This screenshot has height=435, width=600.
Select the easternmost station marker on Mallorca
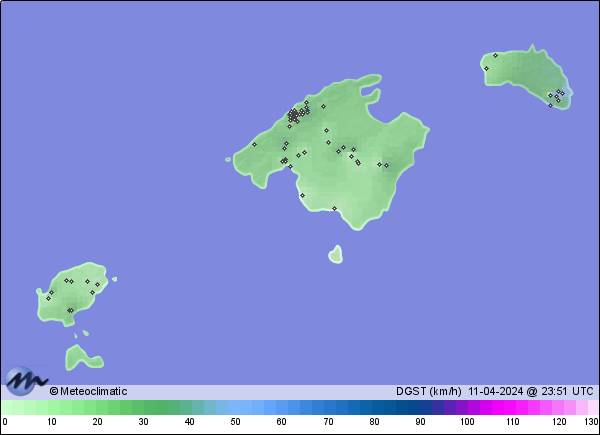[x=386, y=166]
